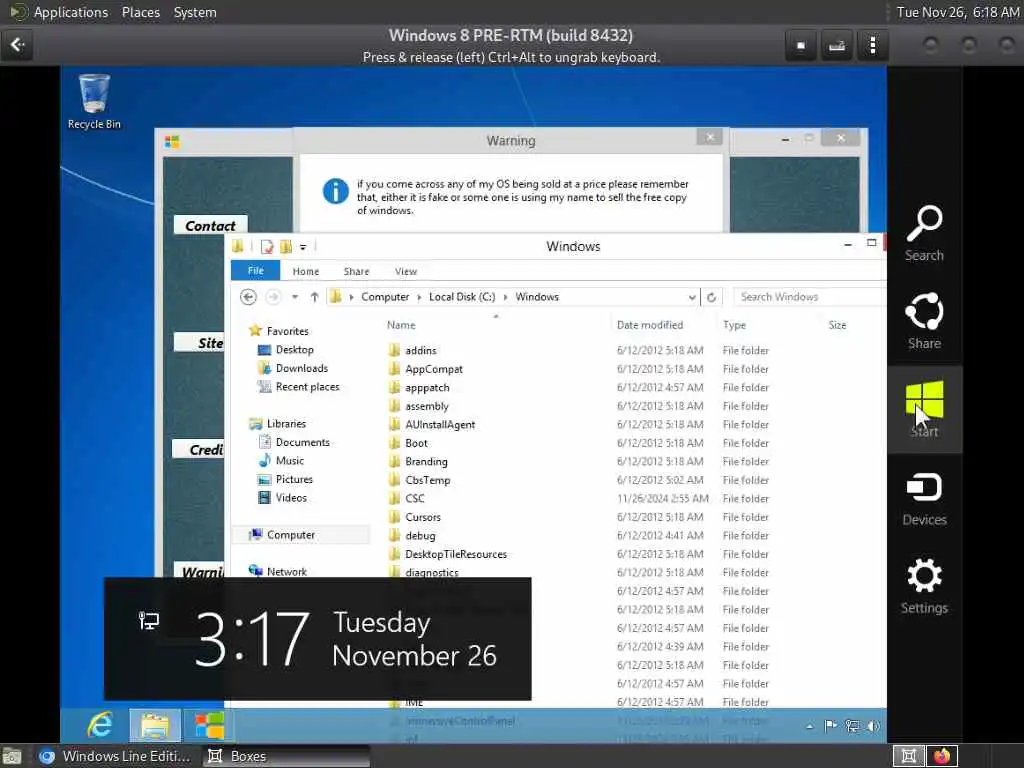Image resolution: width=1024 pixels, height=768 pixels.
Task: Open the Boxes three-dot menu
Action: 872,46
